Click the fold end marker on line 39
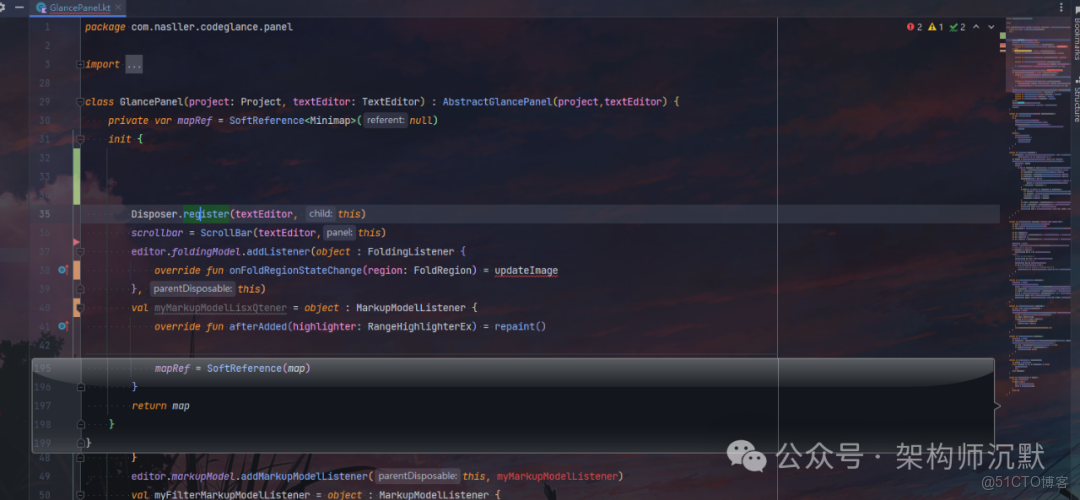Image resolution: width=1080 pixels, height=500 pixels. [81, 289]
